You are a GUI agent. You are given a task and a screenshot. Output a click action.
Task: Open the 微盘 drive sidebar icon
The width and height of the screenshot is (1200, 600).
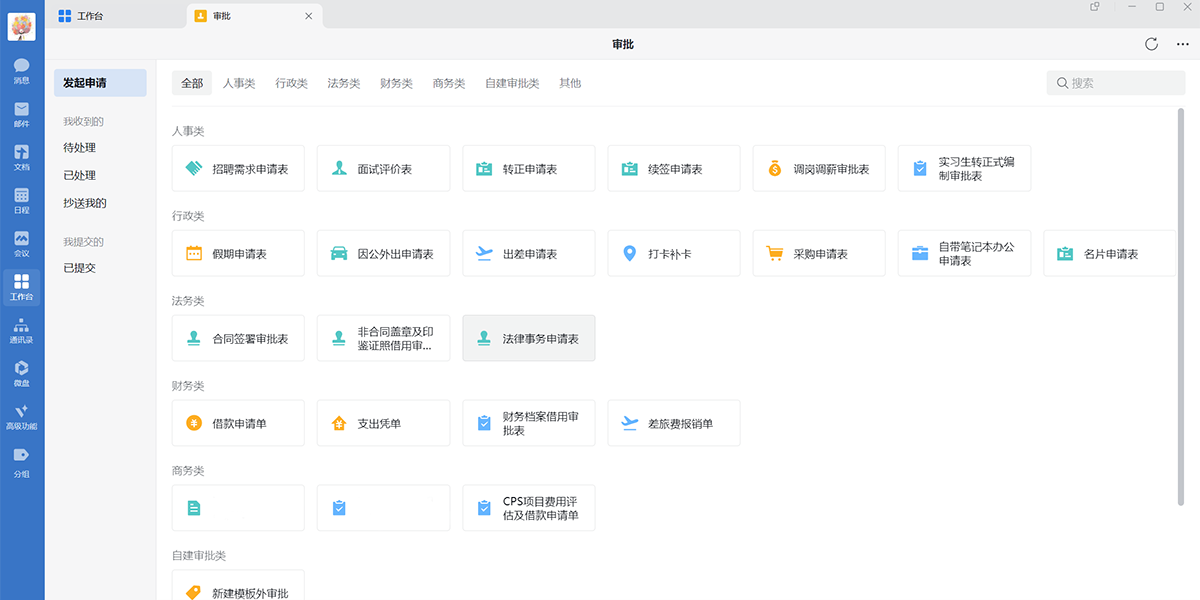tap(21, 373)
